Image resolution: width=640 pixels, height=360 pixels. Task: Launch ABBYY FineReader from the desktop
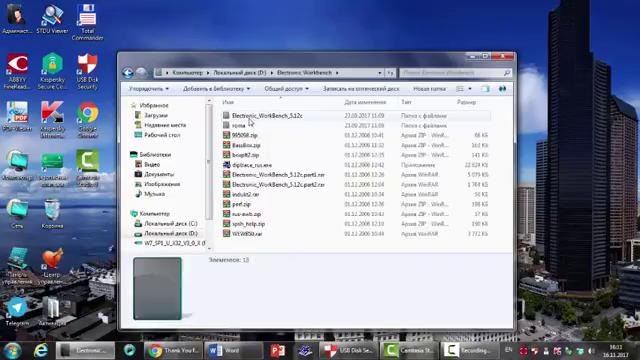(17, 71)
